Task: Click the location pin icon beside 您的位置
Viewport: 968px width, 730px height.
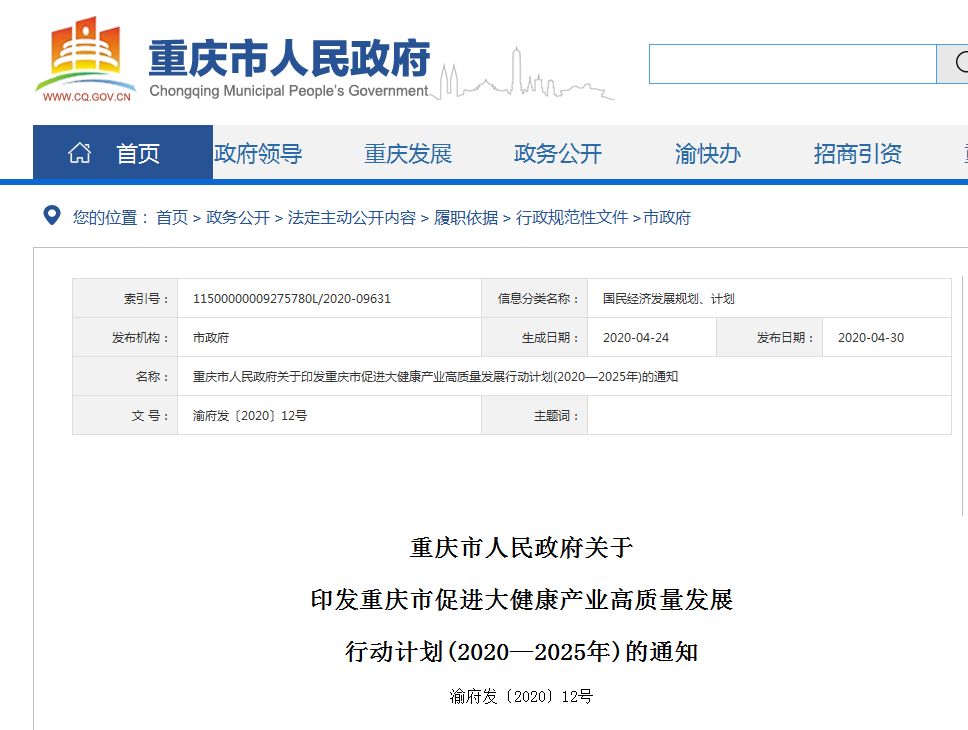Action: tap(51, 216)
